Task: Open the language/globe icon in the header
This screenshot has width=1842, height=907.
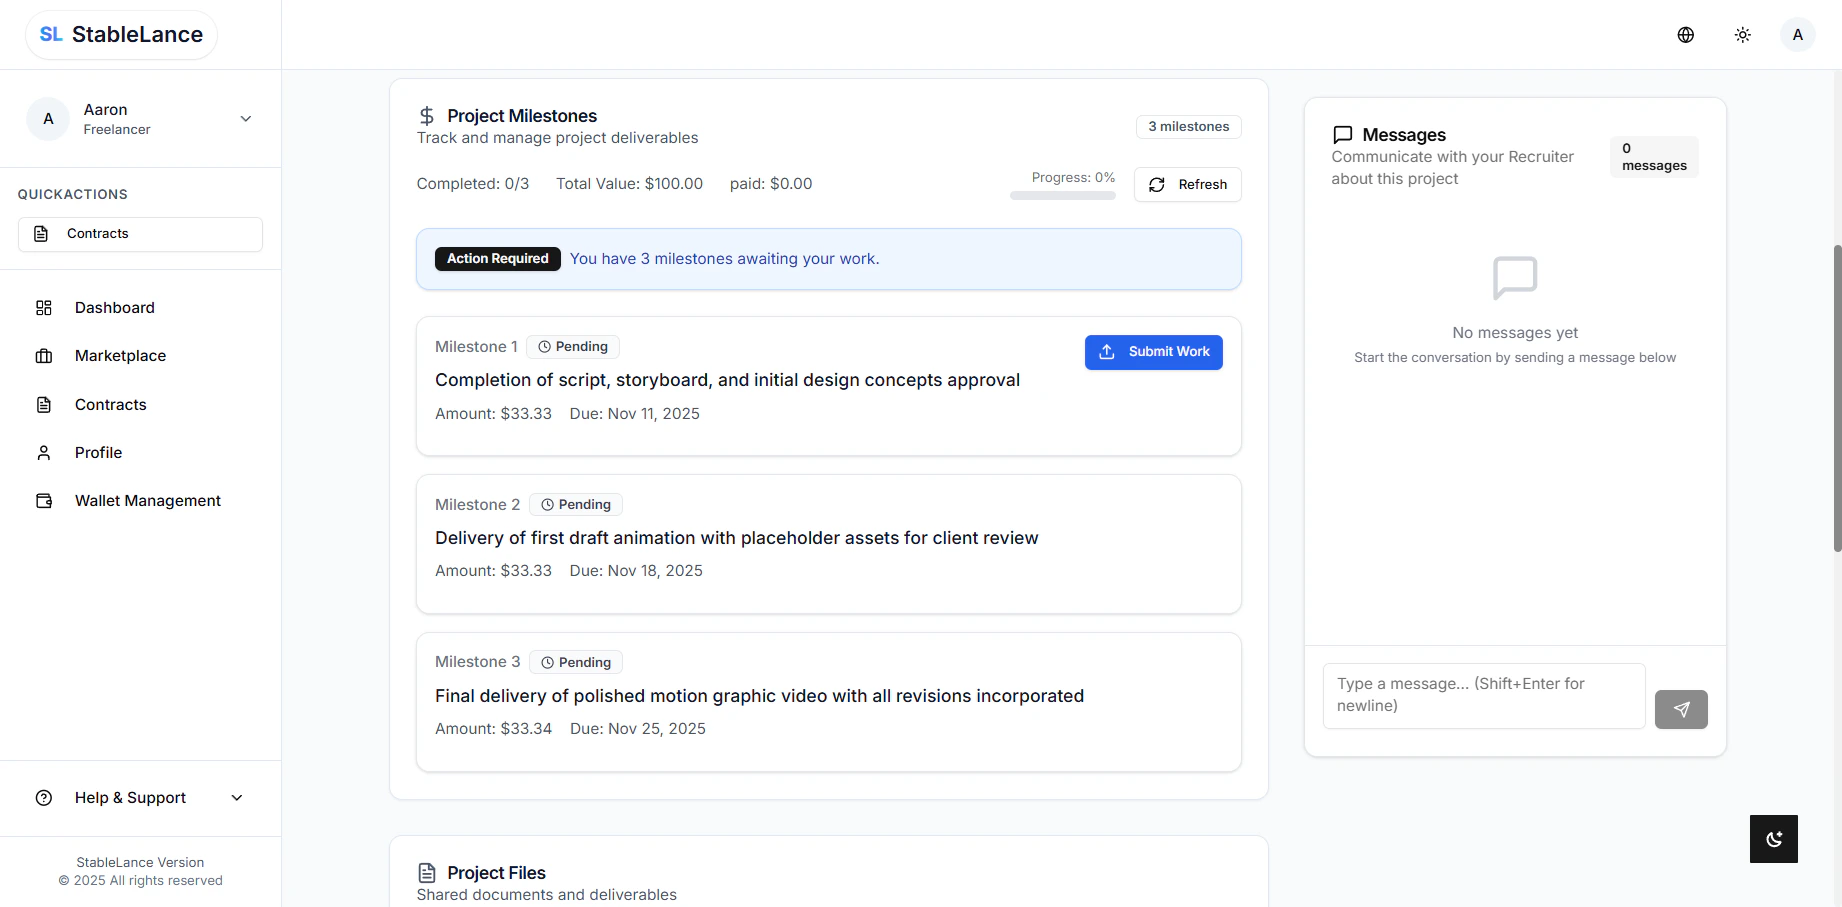Action: pyautogui.click(x=1685, y=34)
